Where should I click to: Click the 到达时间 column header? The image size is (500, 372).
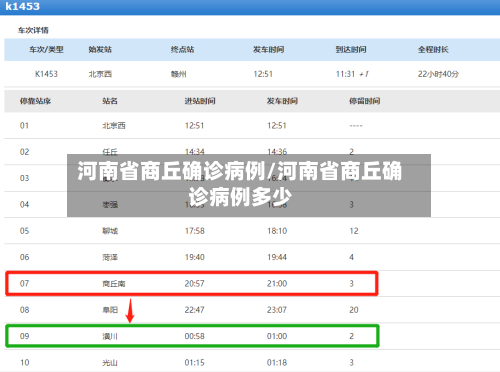pos(351,49)
